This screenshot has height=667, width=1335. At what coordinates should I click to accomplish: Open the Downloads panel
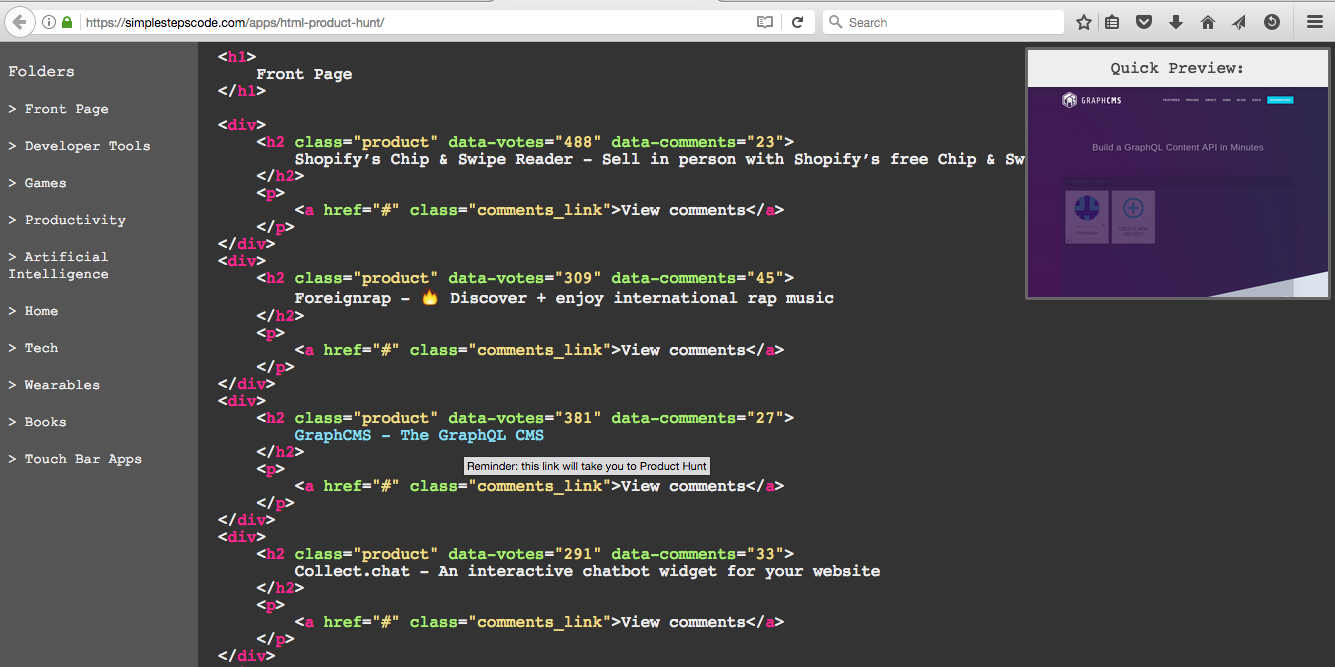[1175, 21]
